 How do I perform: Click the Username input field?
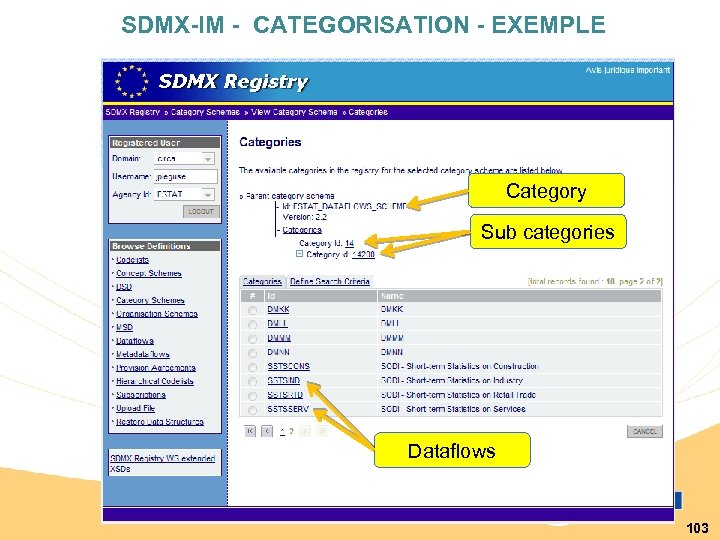[x=186, y=176]
